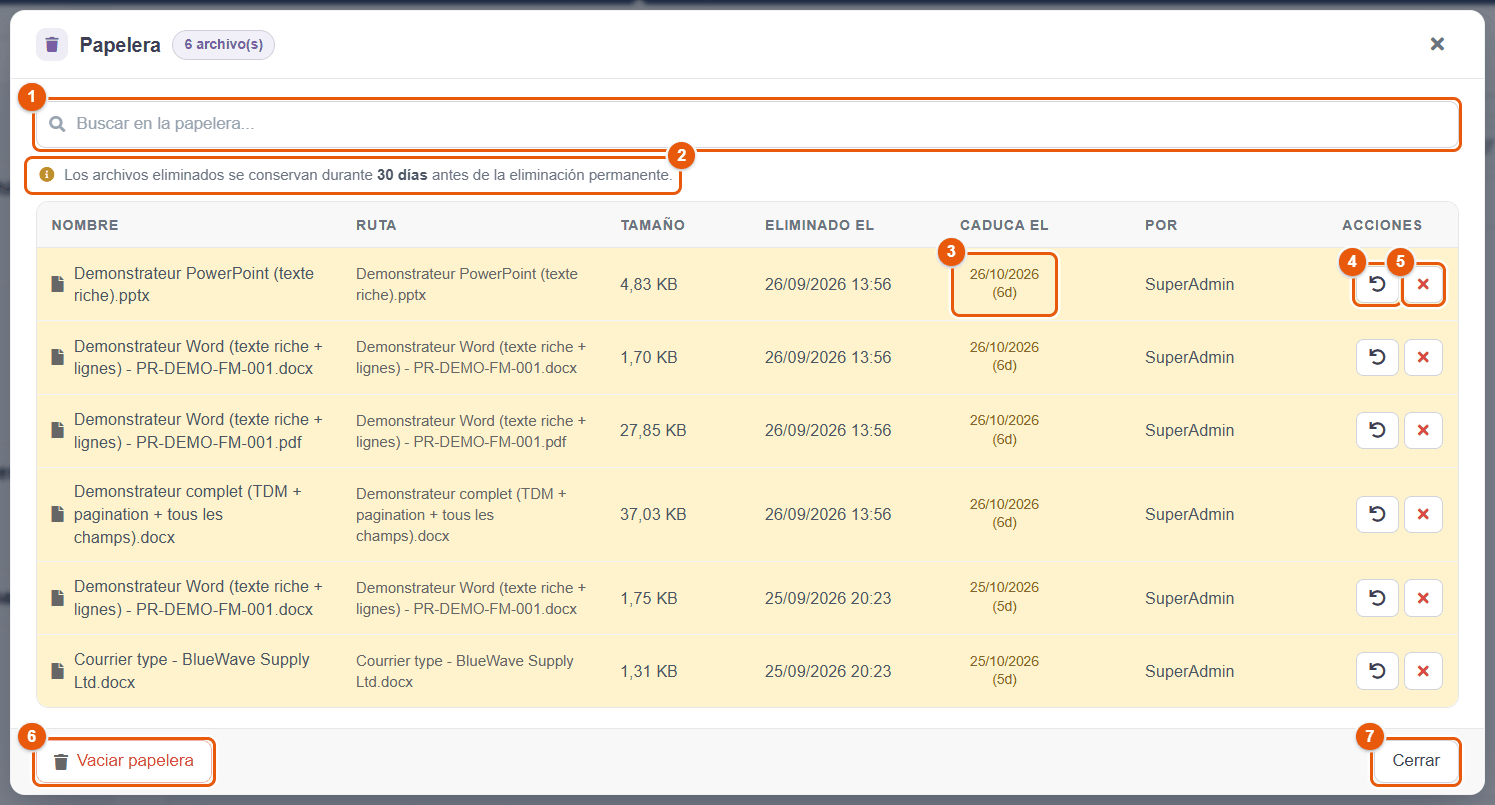Click the file icon beside the PowerPoint .pptx name
This screenshot has width=1495, height=805.
coord(58,285)
